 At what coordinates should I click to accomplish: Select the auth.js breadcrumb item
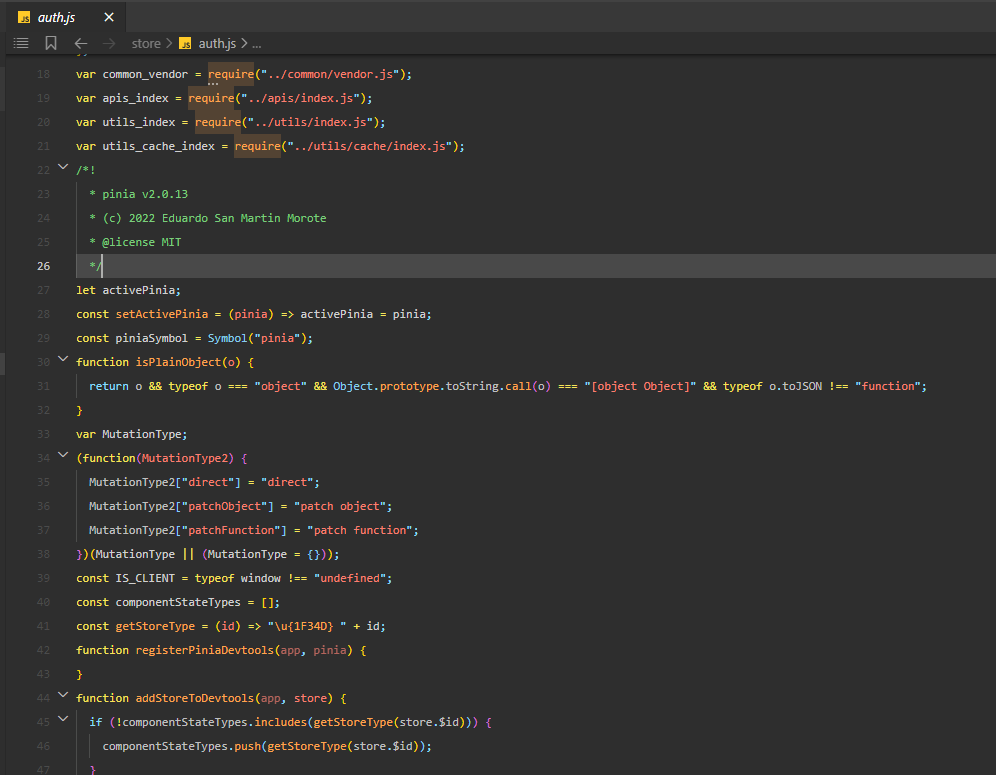(x=218, y=43)
